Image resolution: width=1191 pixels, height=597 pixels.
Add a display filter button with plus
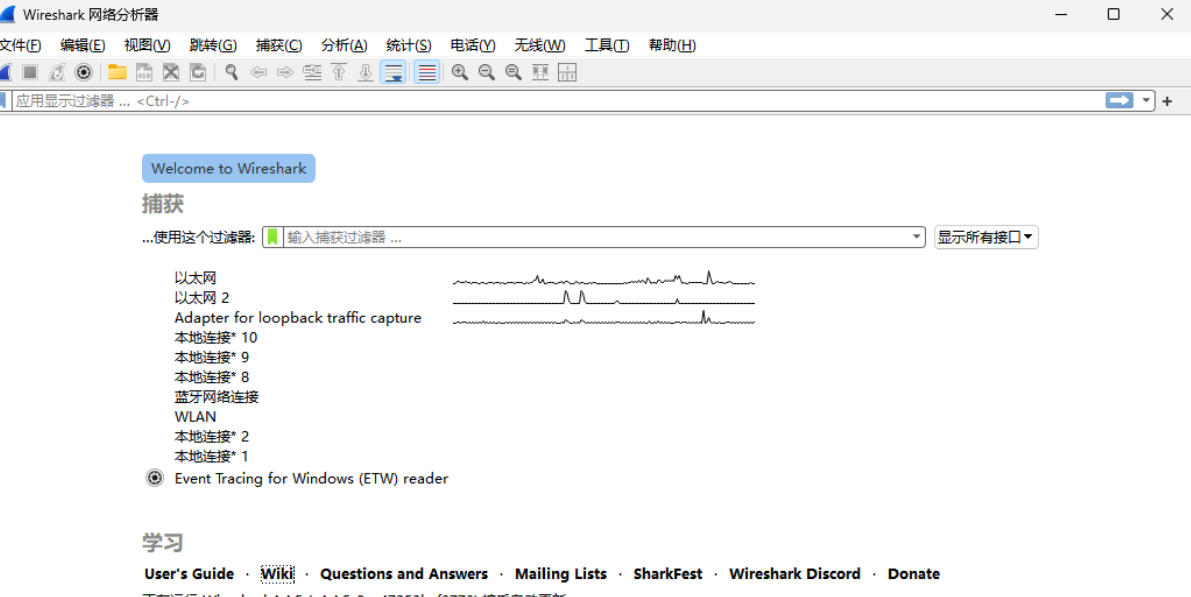pyautogui.click(x=1167, y=101)
